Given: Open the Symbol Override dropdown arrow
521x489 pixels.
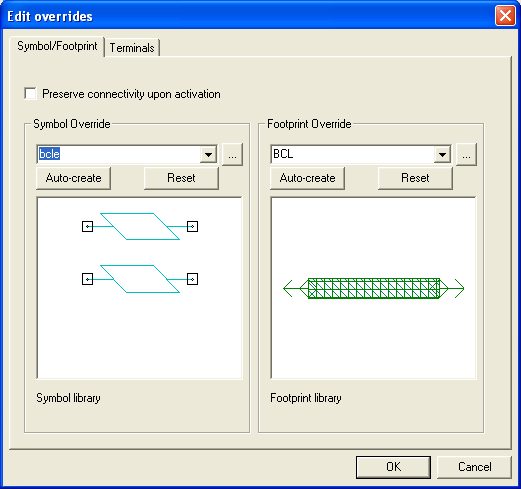Looking at the screenshot, I should click(x=209, y=154).
